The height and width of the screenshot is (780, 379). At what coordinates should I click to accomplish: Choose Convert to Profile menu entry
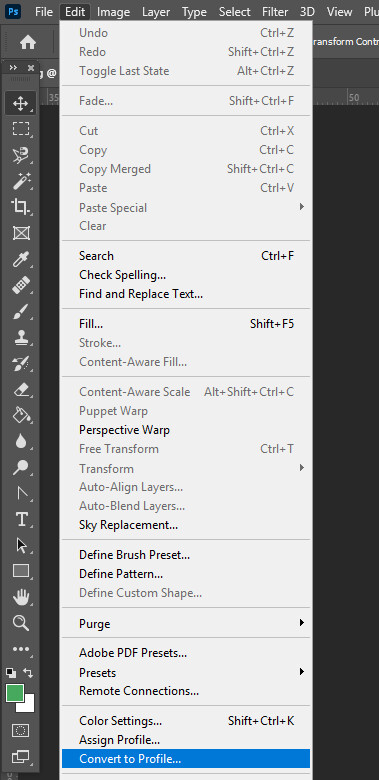click(186, 759)
